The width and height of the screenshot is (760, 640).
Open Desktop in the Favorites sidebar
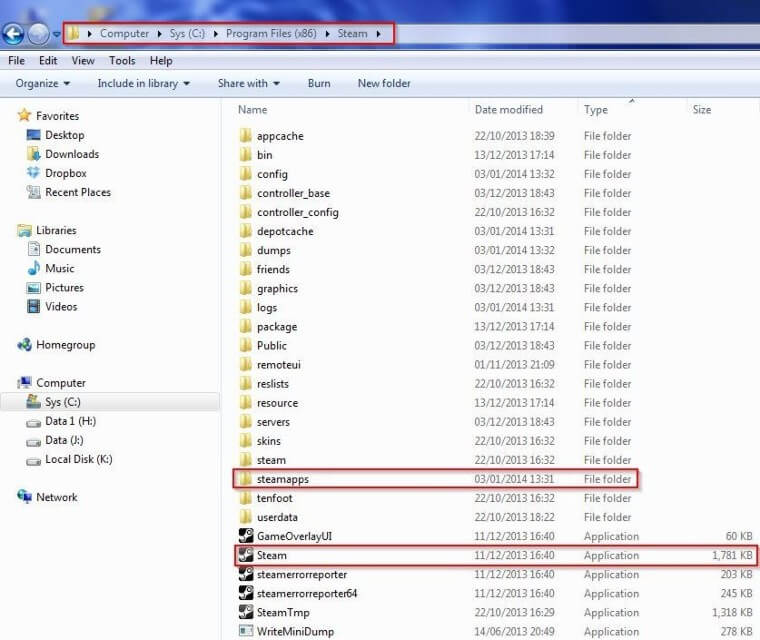[x=64, y=135]
